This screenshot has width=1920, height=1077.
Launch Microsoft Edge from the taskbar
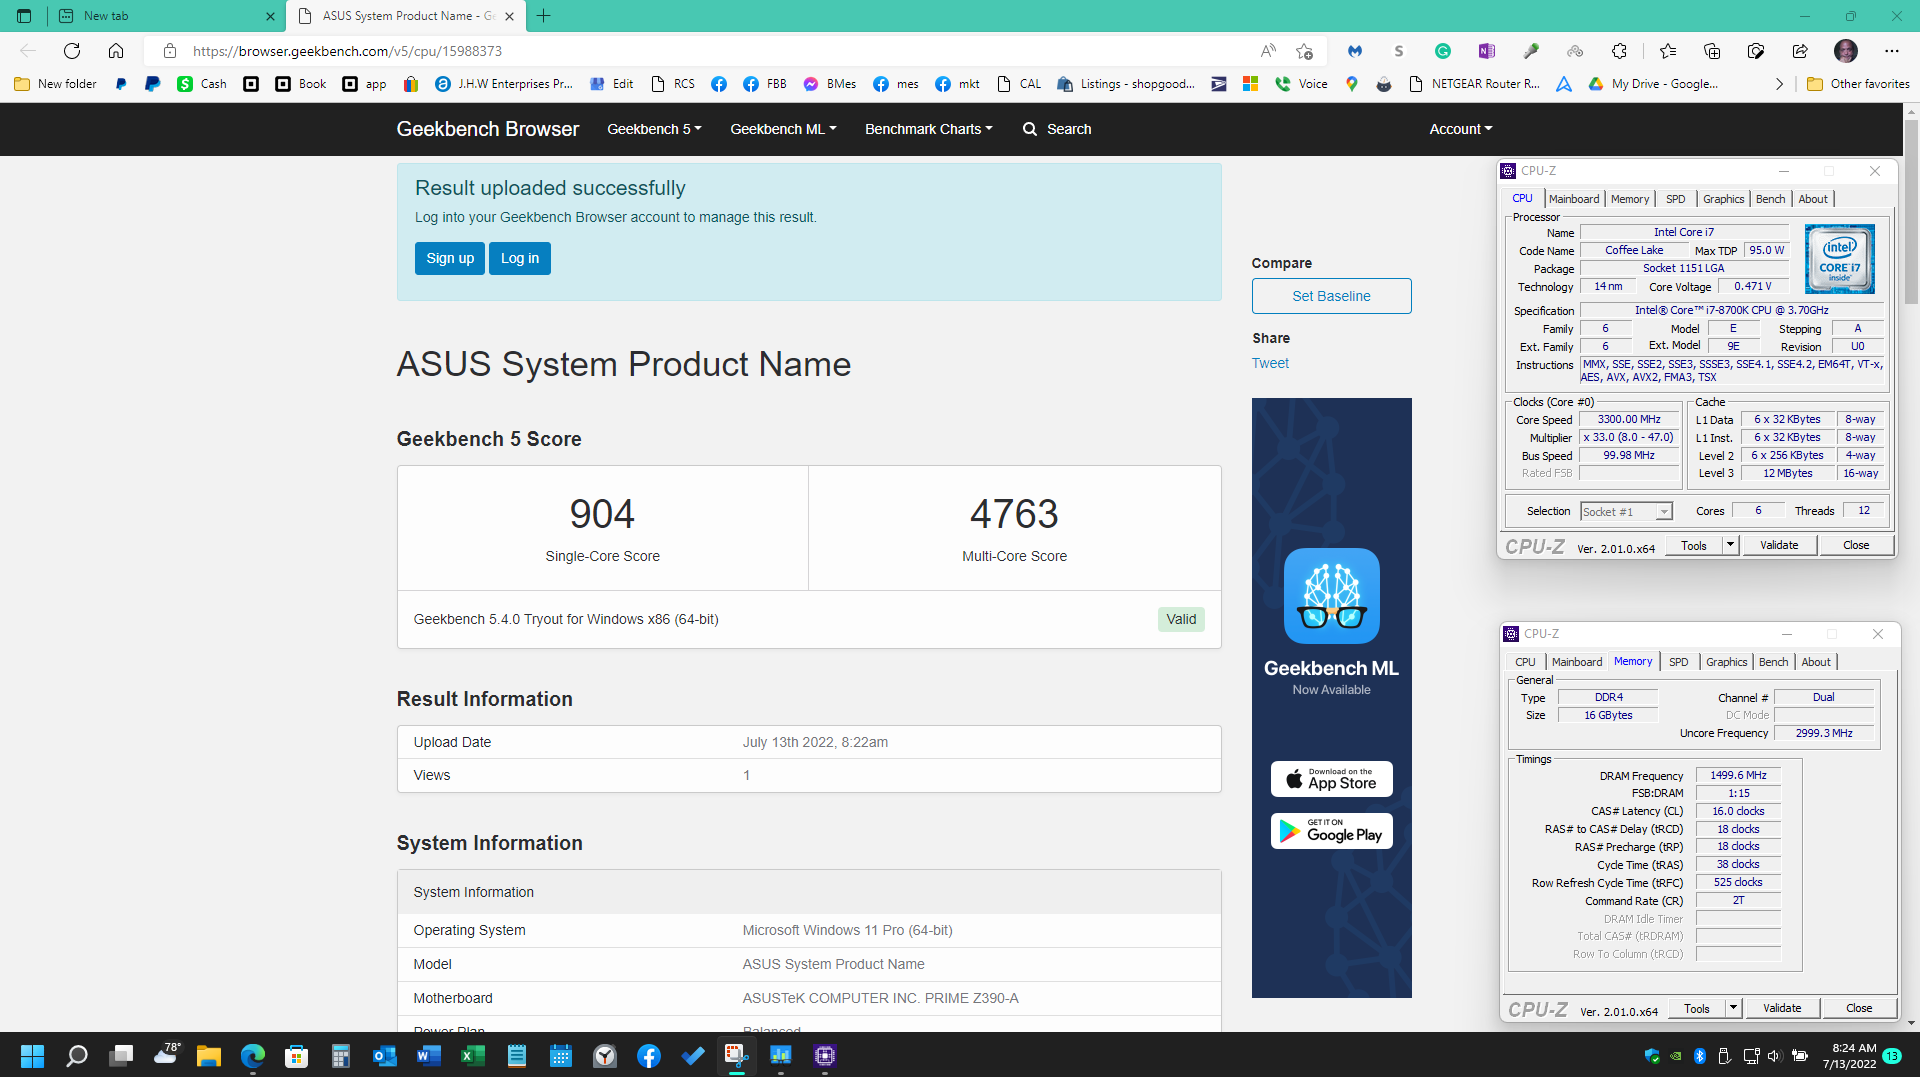[253, 1056]
